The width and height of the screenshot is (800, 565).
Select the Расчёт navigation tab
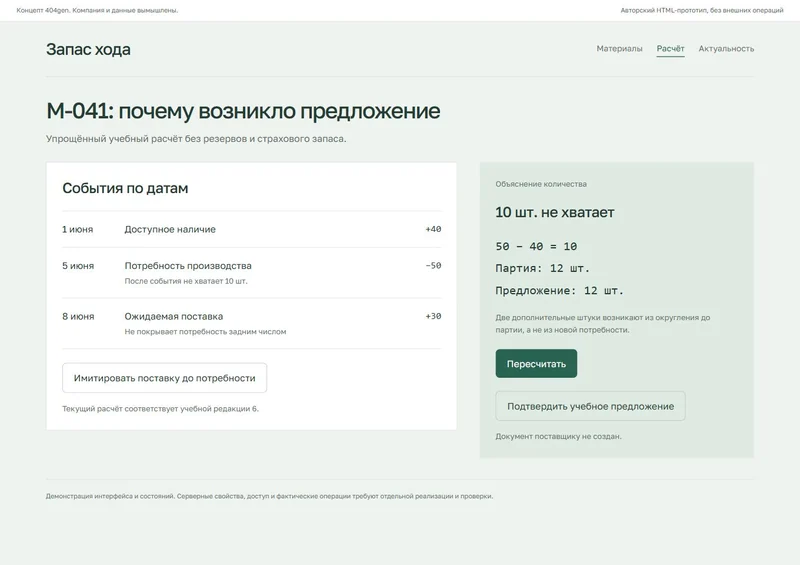coord(670,48)
